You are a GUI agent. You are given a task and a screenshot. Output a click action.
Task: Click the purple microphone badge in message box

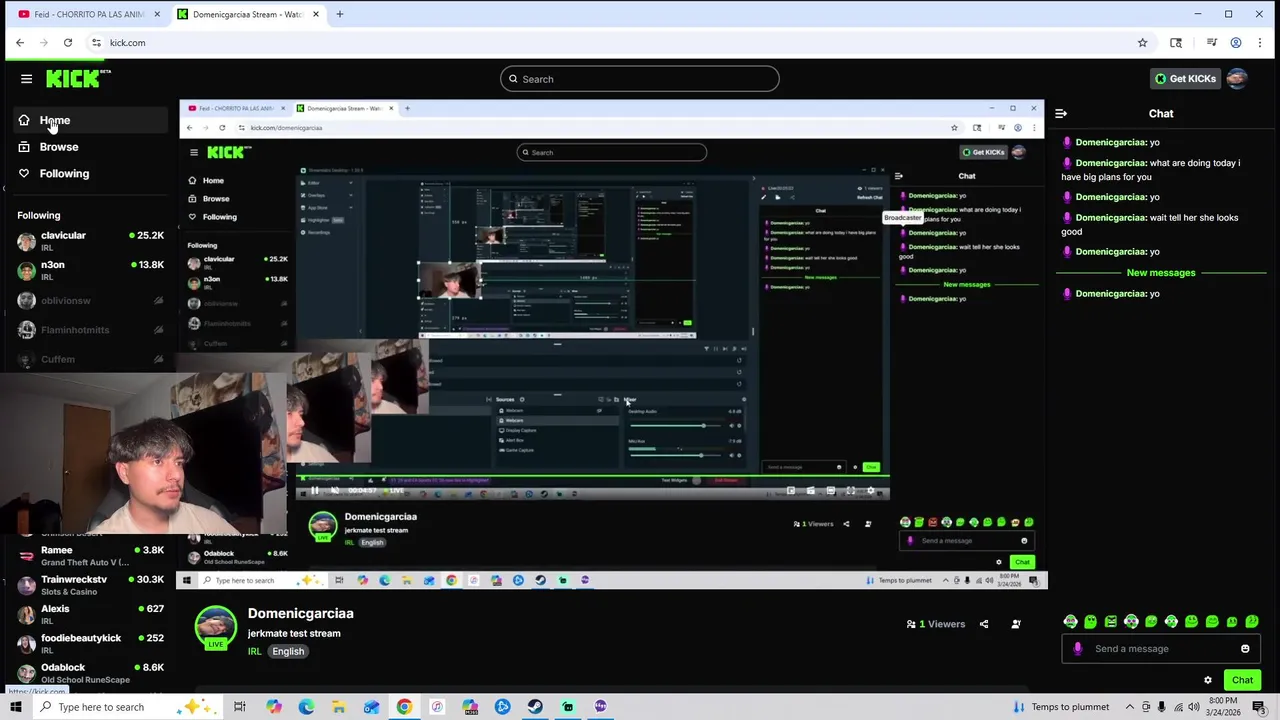(x=1077, y=649)
